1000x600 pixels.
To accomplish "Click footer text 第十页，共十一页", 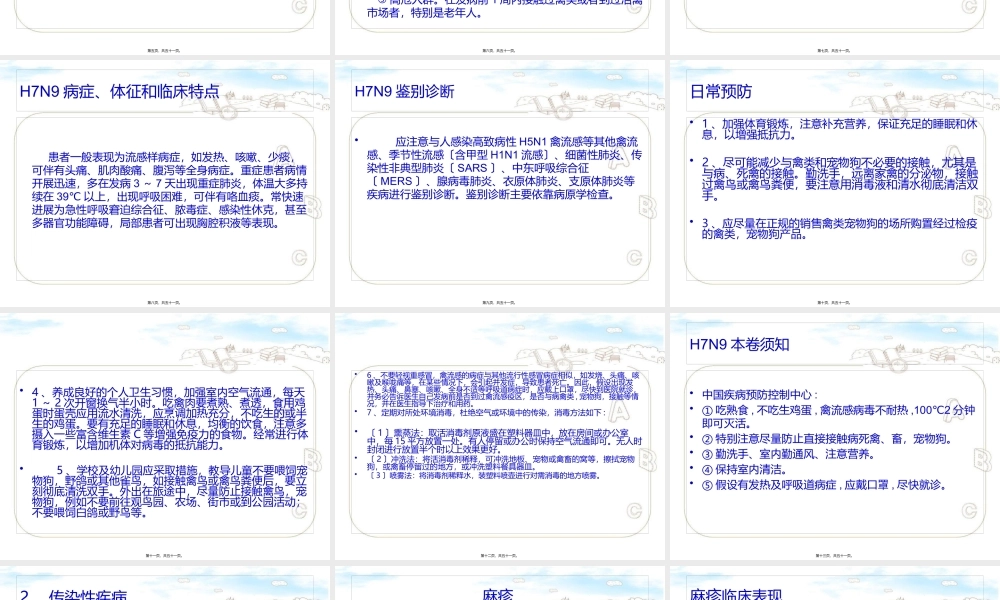I will [x=835, y=302].
